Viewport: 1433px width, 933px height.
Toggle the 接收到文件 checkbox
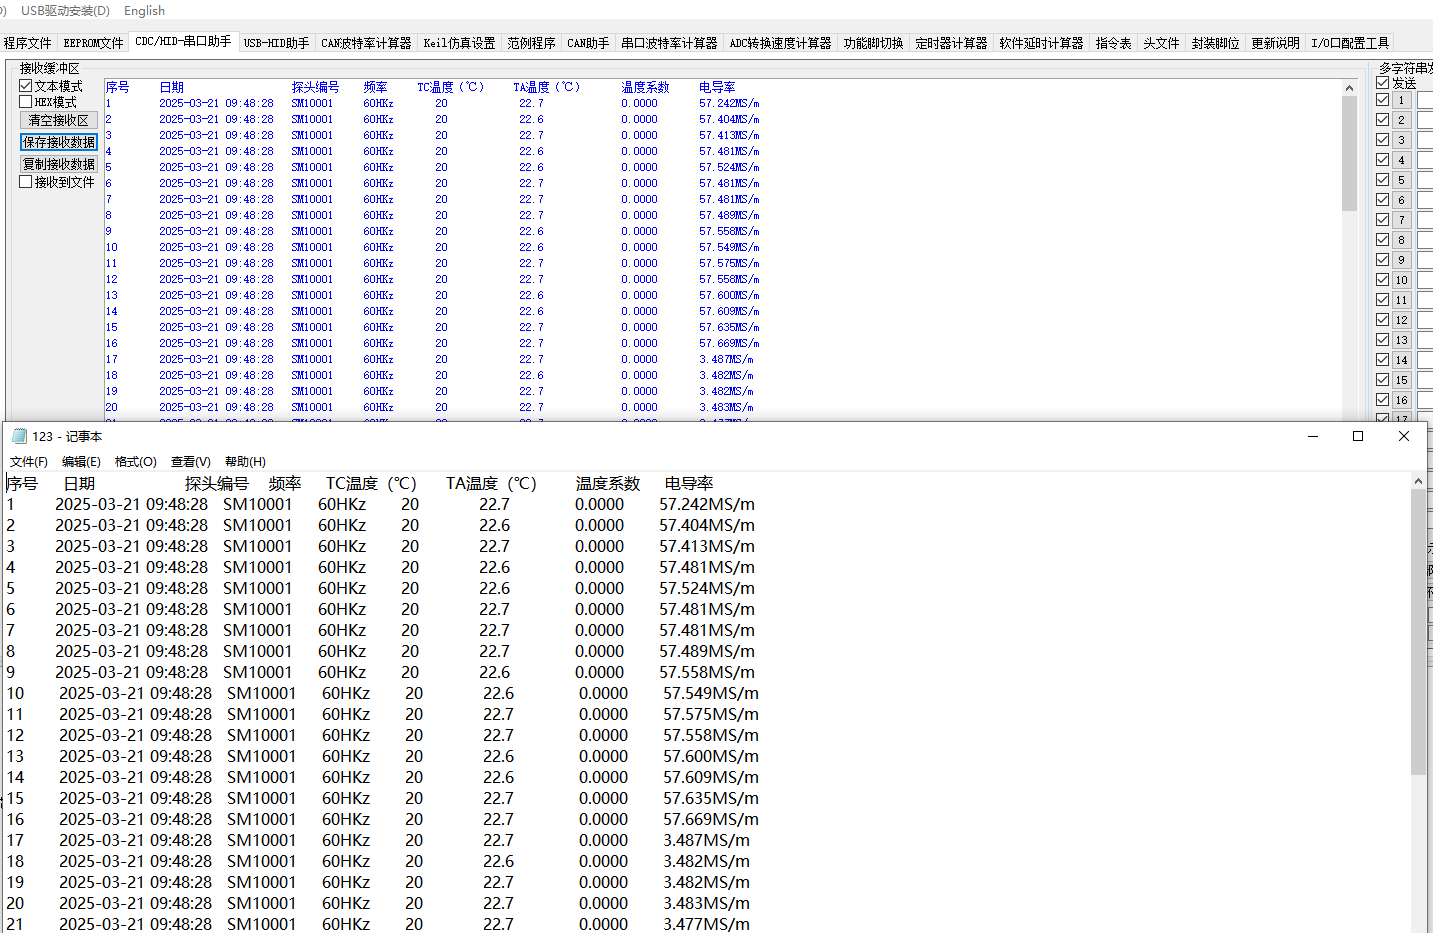pos(26,182)
